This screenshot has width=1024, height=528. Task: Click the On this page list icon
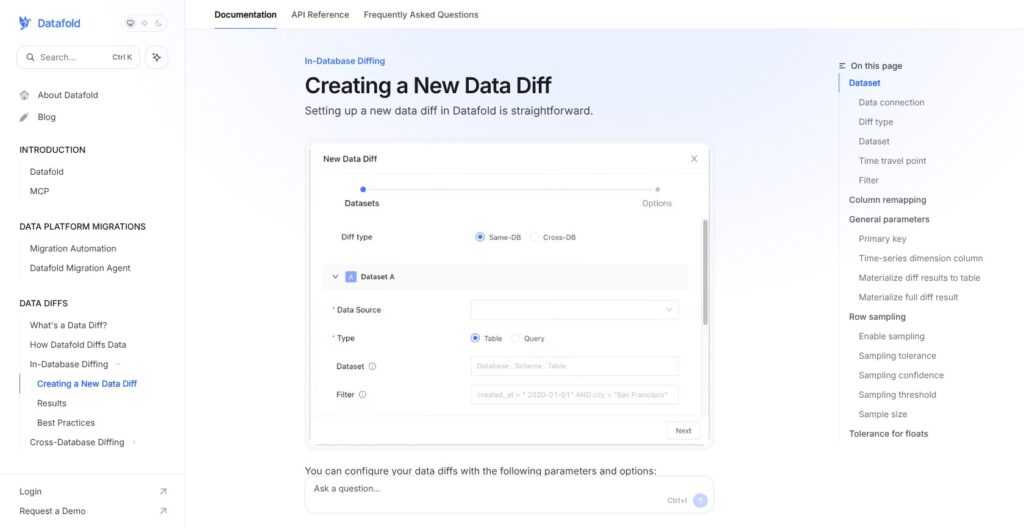coord(842,66)
